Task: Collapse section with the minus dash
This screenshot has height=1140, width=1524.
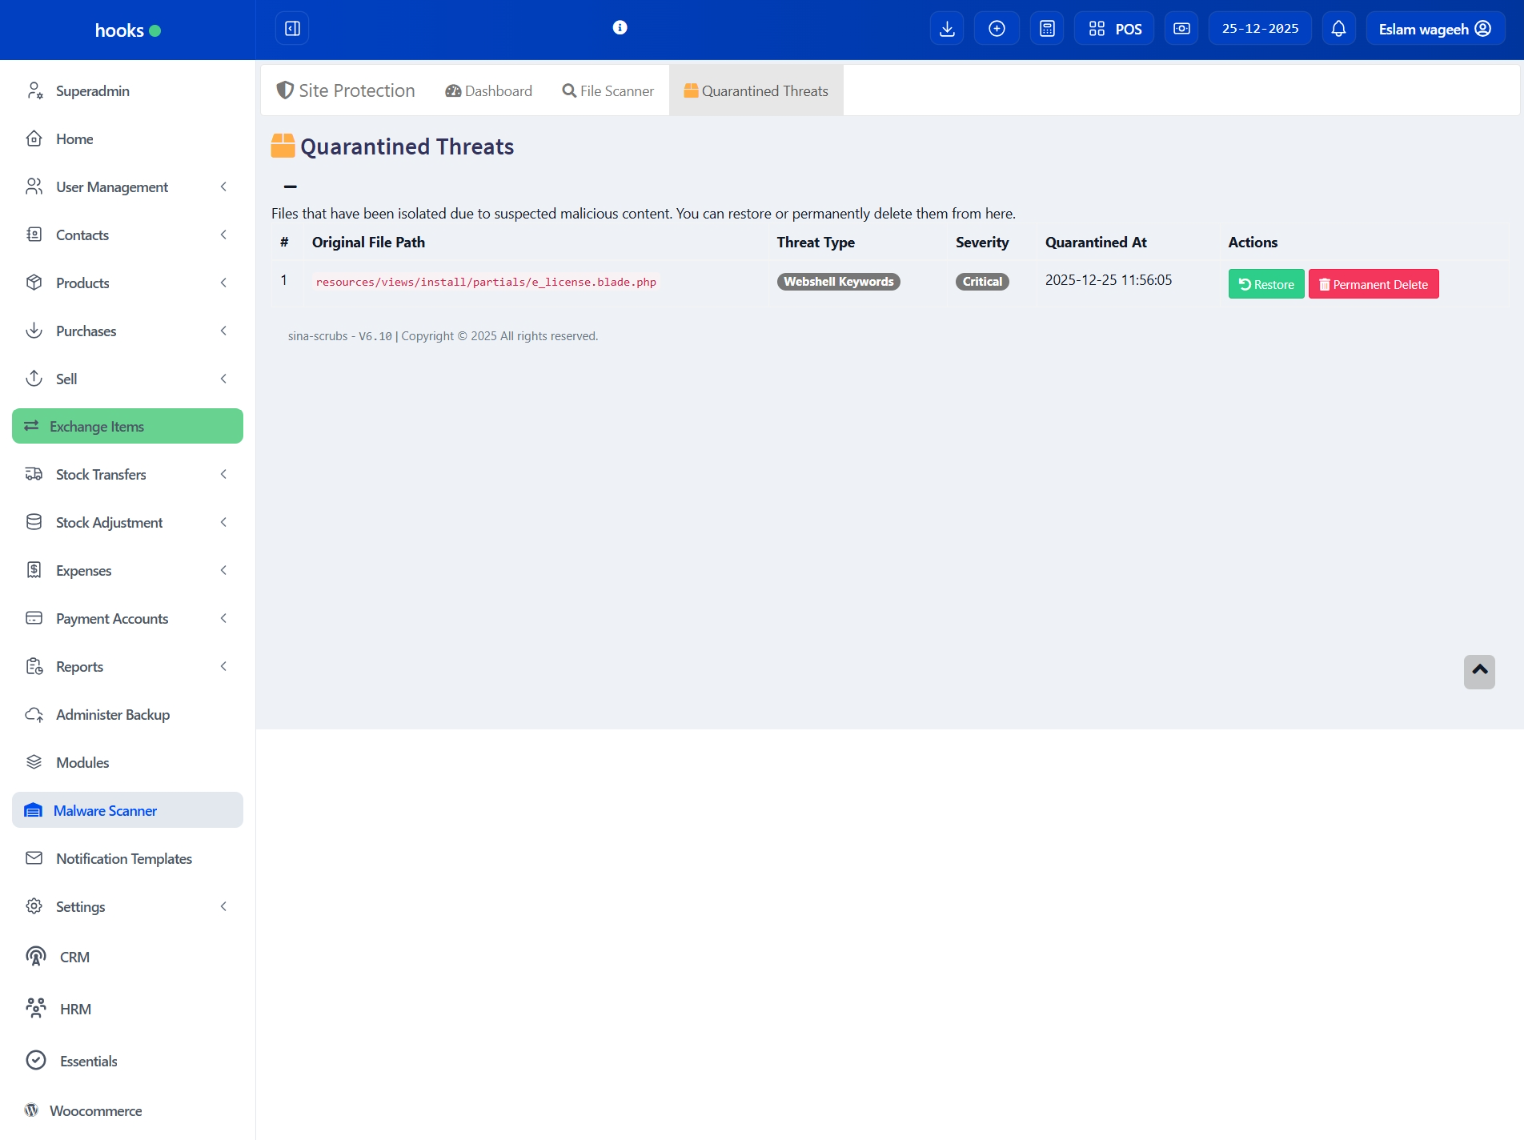Action: tap(290, 186)
